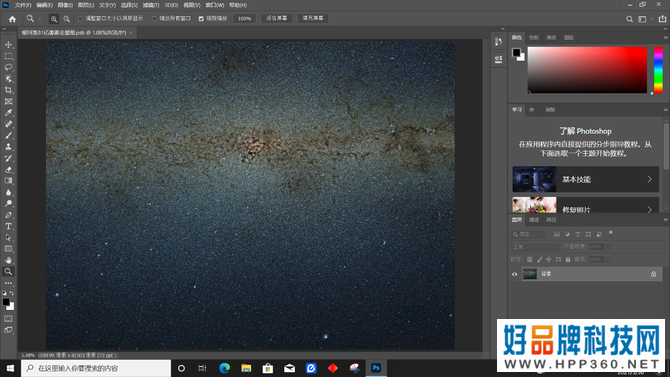Screen dimensions: 670x377
Task: Go to Photoshop Home screen
Action: [12, 19]
